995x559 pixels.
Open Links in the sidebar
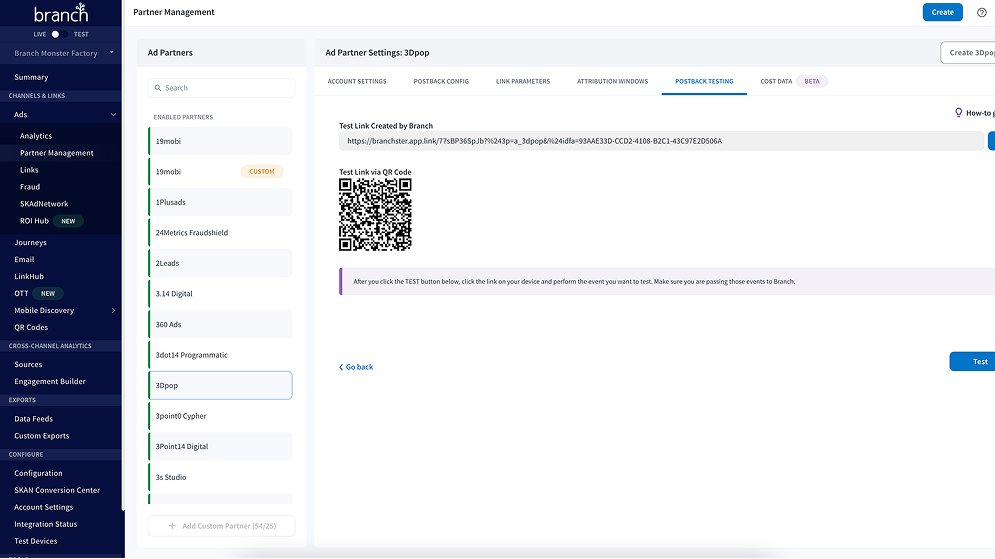point(29,170)
